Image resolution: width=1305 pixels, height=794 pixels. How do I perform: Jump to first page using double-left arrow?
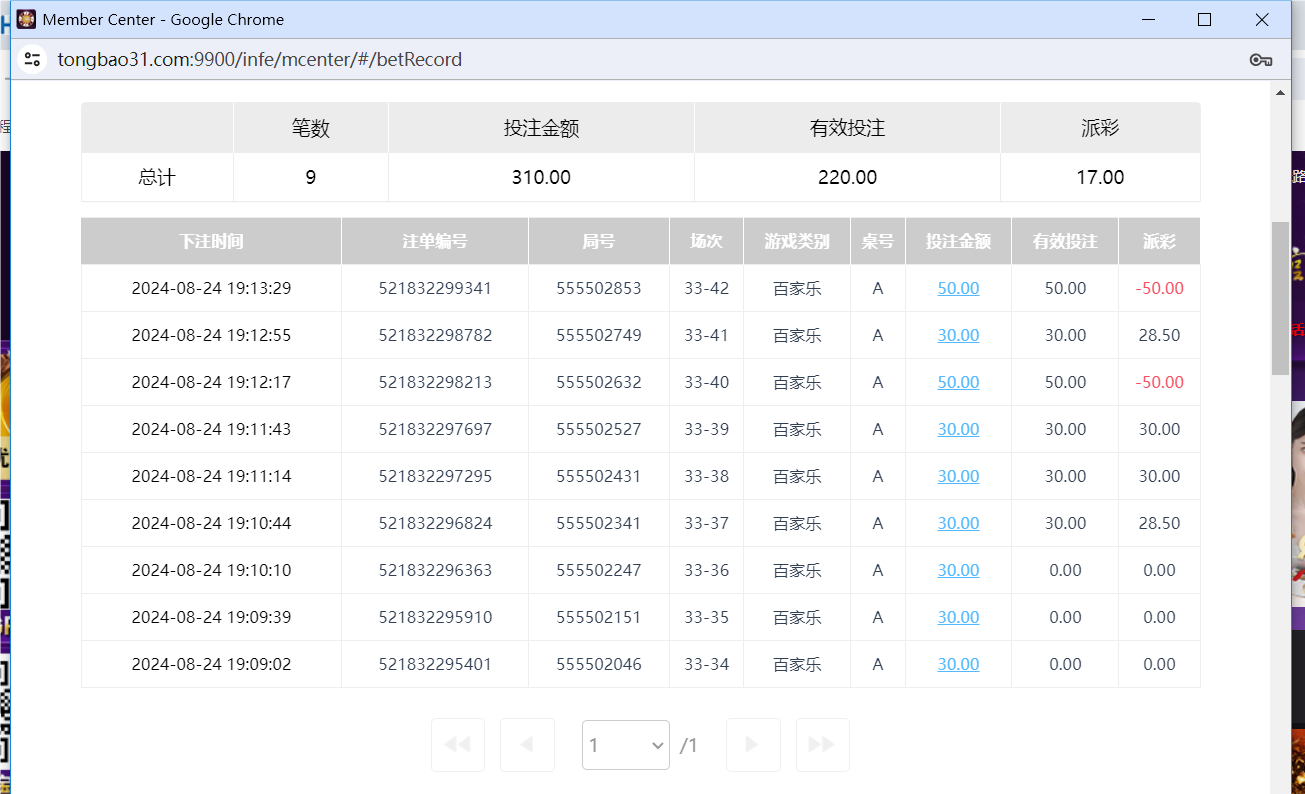coord(457,744)
